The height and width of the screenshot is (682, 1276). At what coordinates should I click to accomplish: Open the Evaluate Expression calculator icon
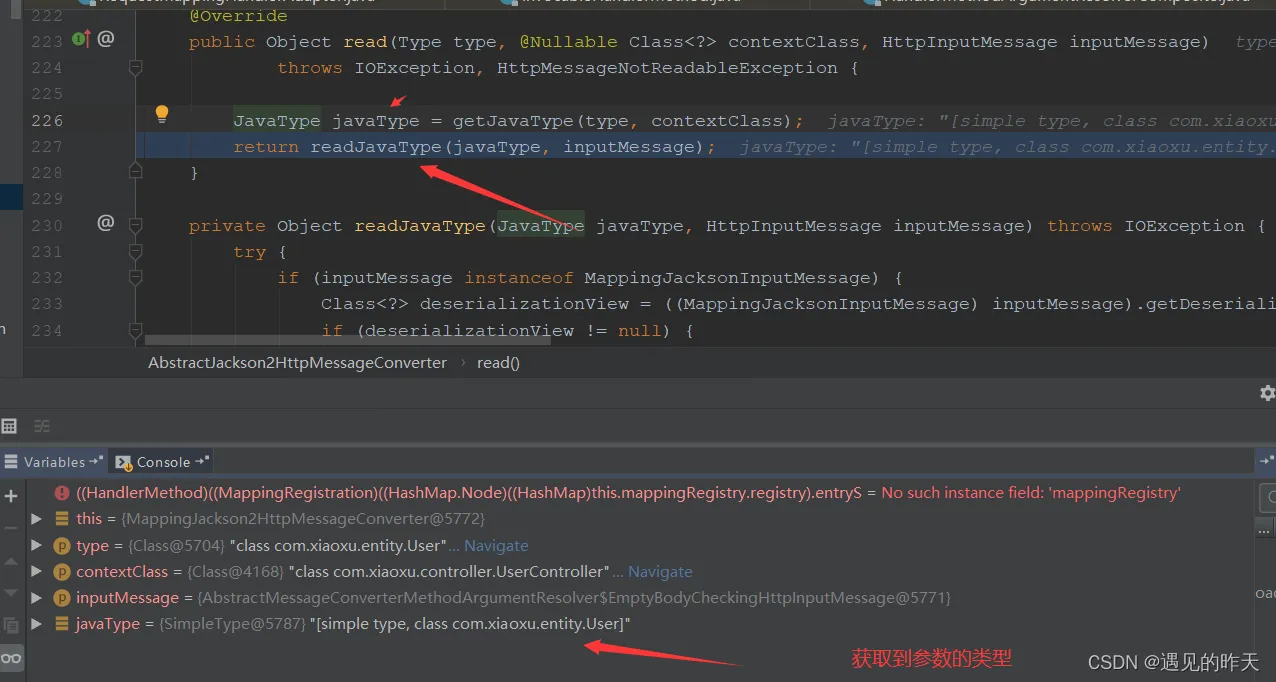click(x=9, y=426)
